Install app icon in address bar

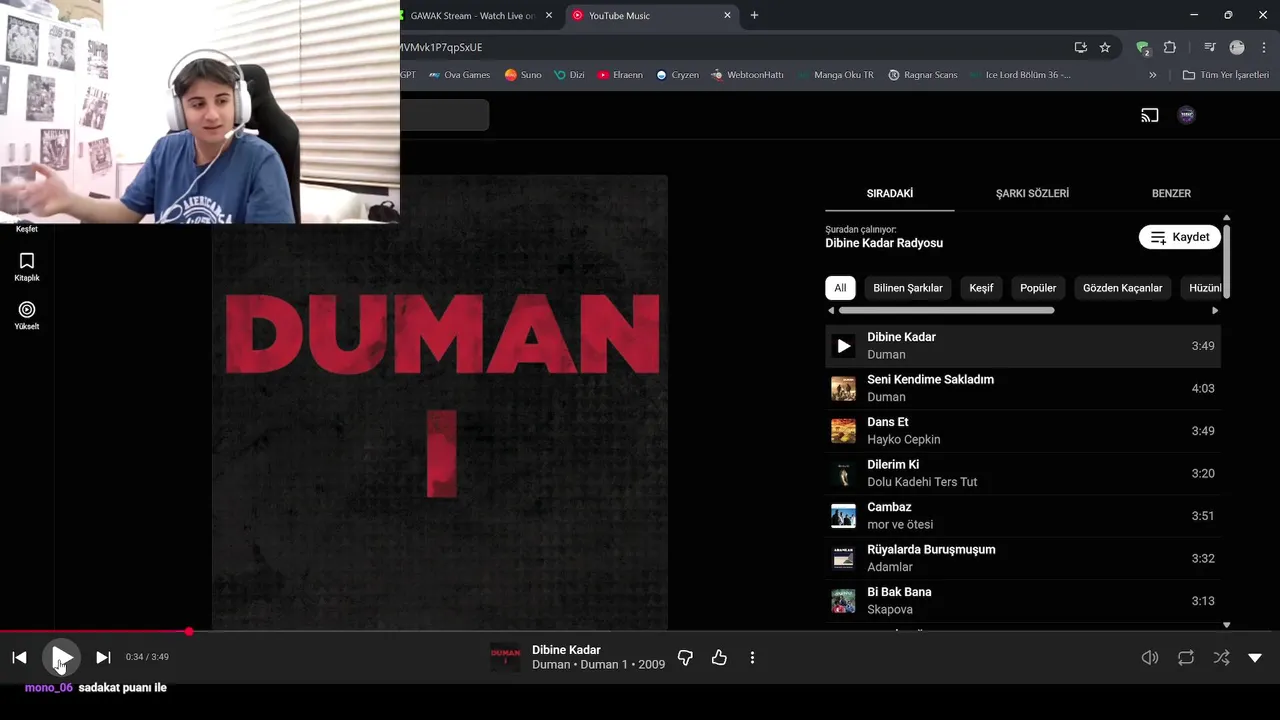[x=1081, y=47]
